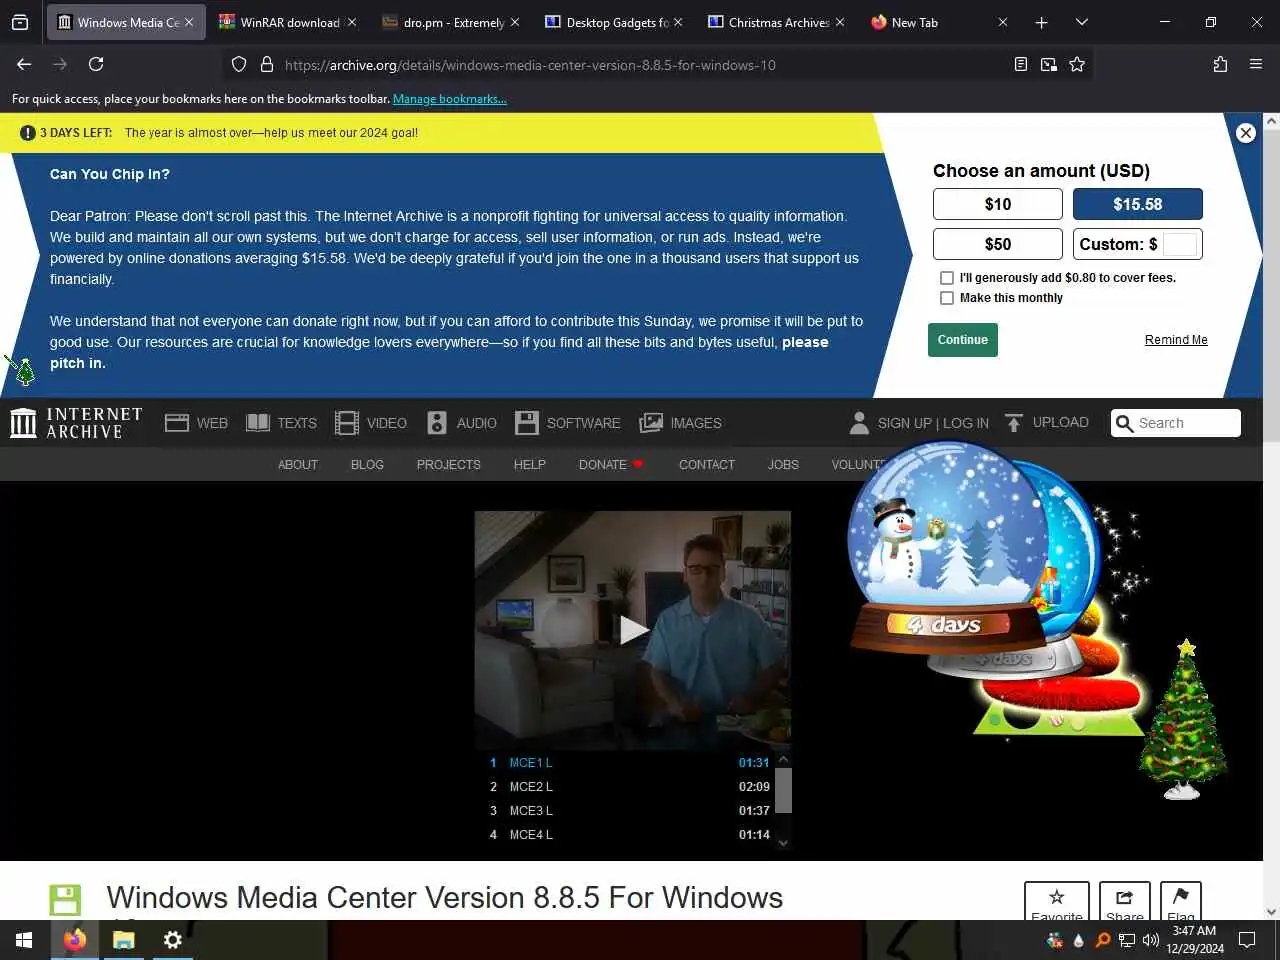Open a new tab with plus
The width and height of the screenshot is (1280, 960).
1041,22
